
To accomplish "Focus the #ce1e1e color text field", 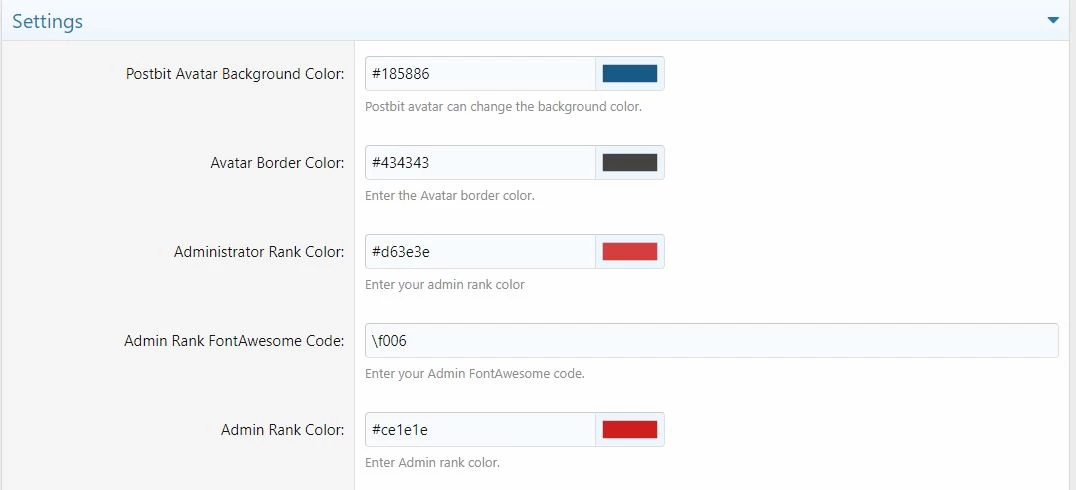I will click(480, 430).
